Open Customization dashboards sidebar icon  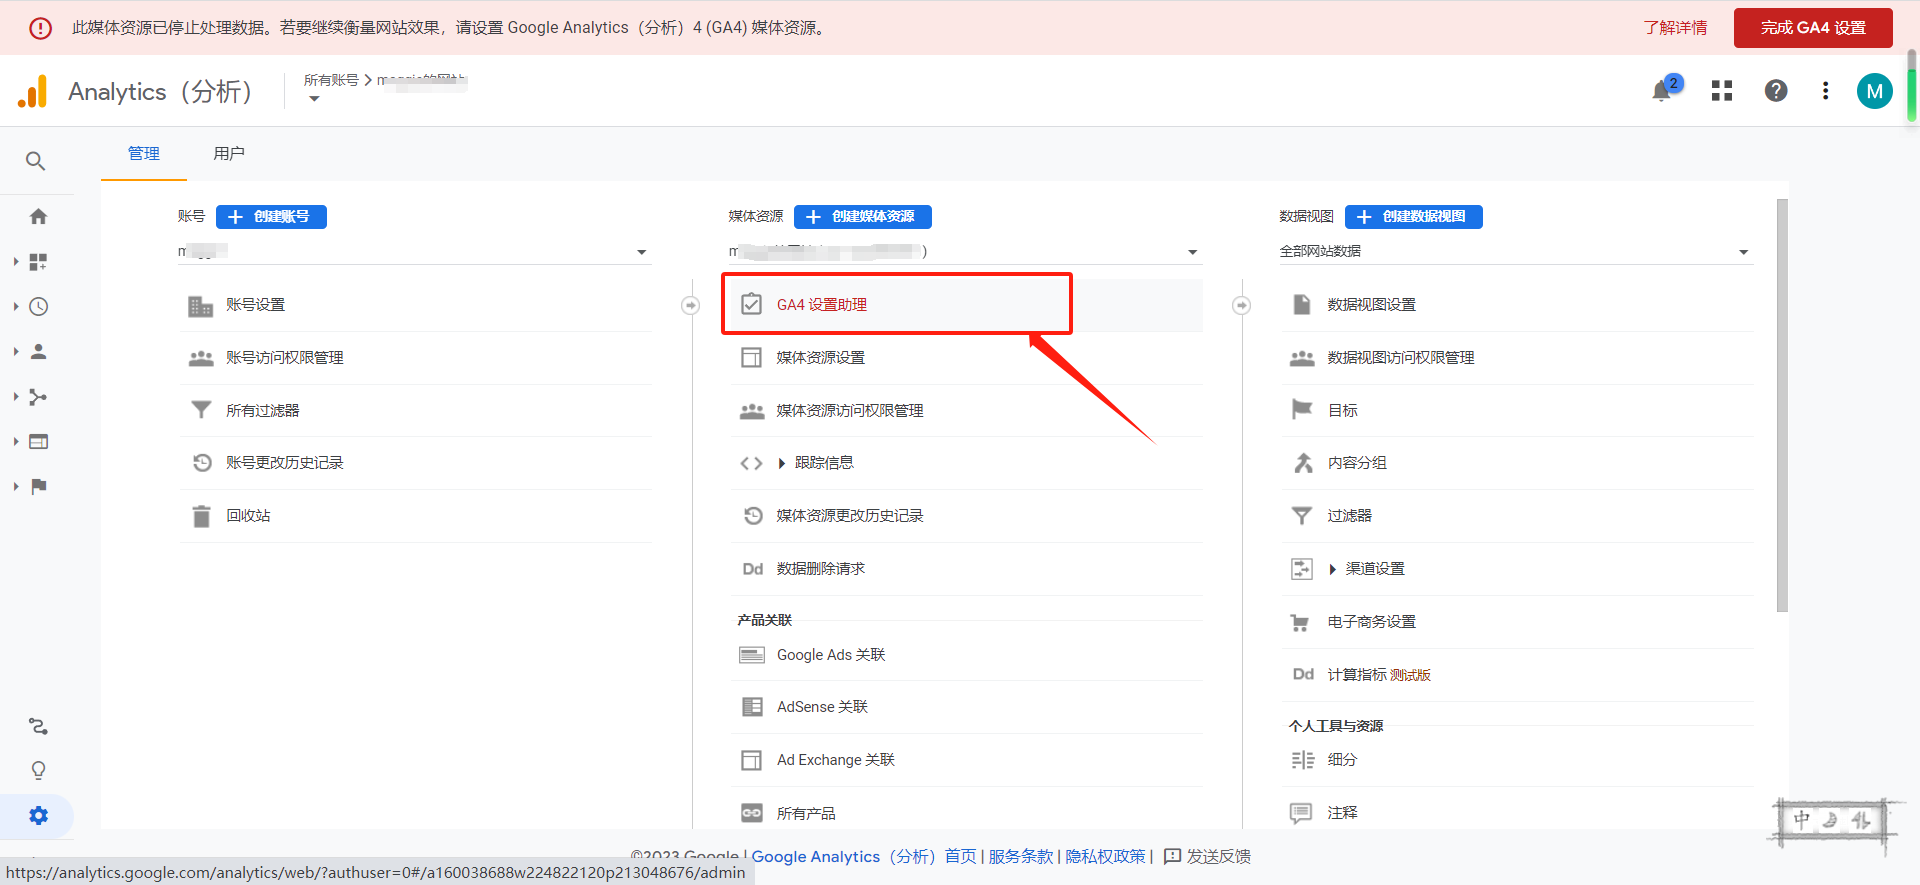38,262
